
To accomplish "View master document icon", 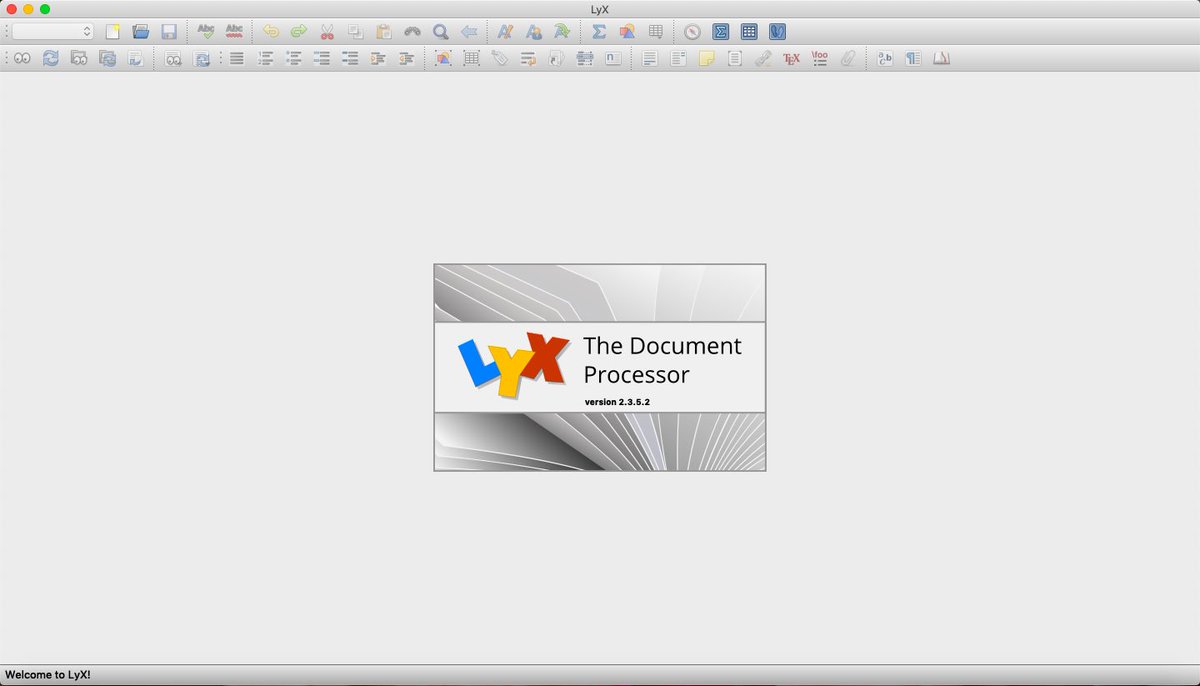I will (x=79, y=59).
